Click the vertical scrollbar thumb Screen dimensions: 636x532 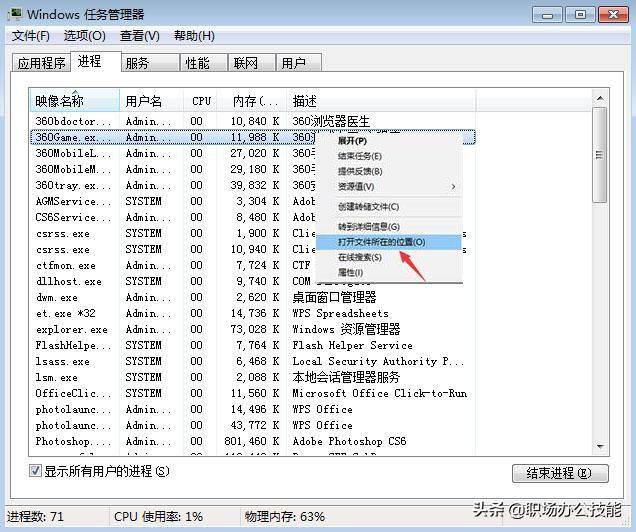[x=599, y=155]
